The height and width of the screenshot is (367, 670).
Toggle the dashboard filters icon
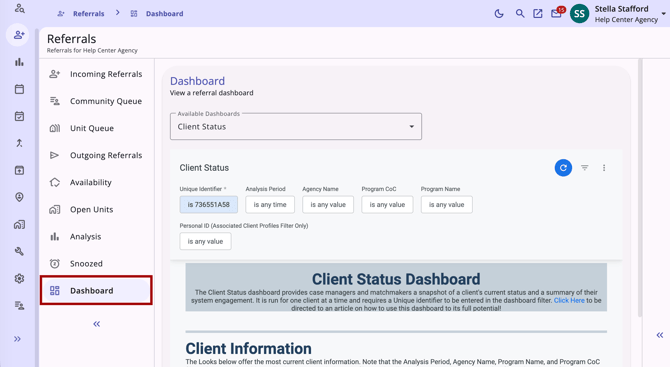click(585, 168)
